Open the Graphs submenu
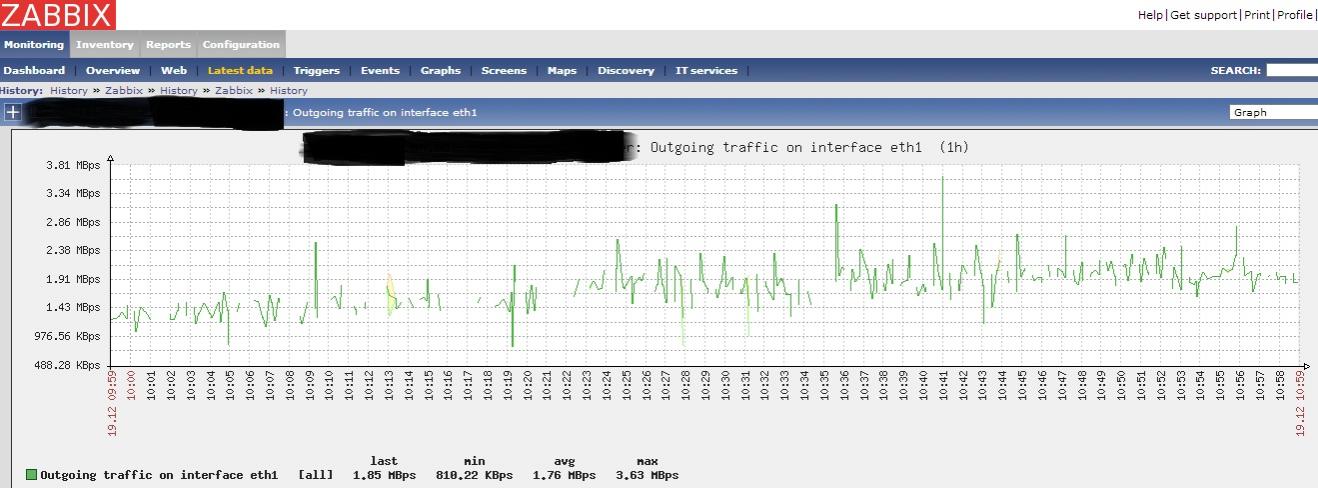Viewport: 1318px width, 488px height. tap(441, 70)
